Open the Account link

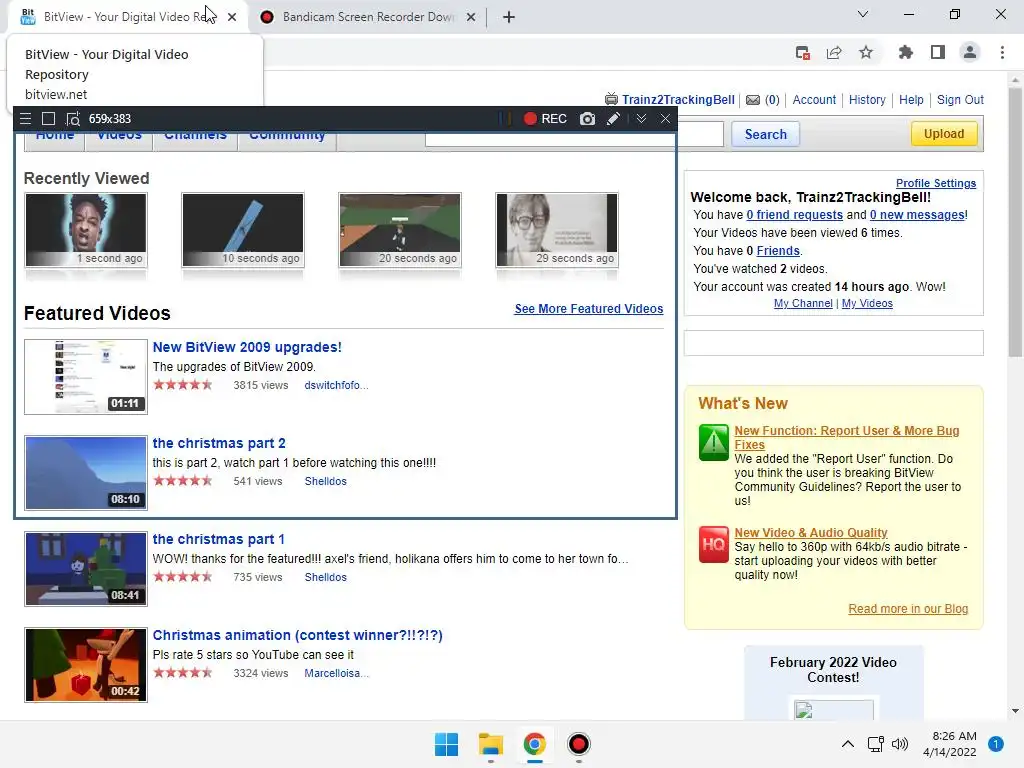[x=814, y=100]
